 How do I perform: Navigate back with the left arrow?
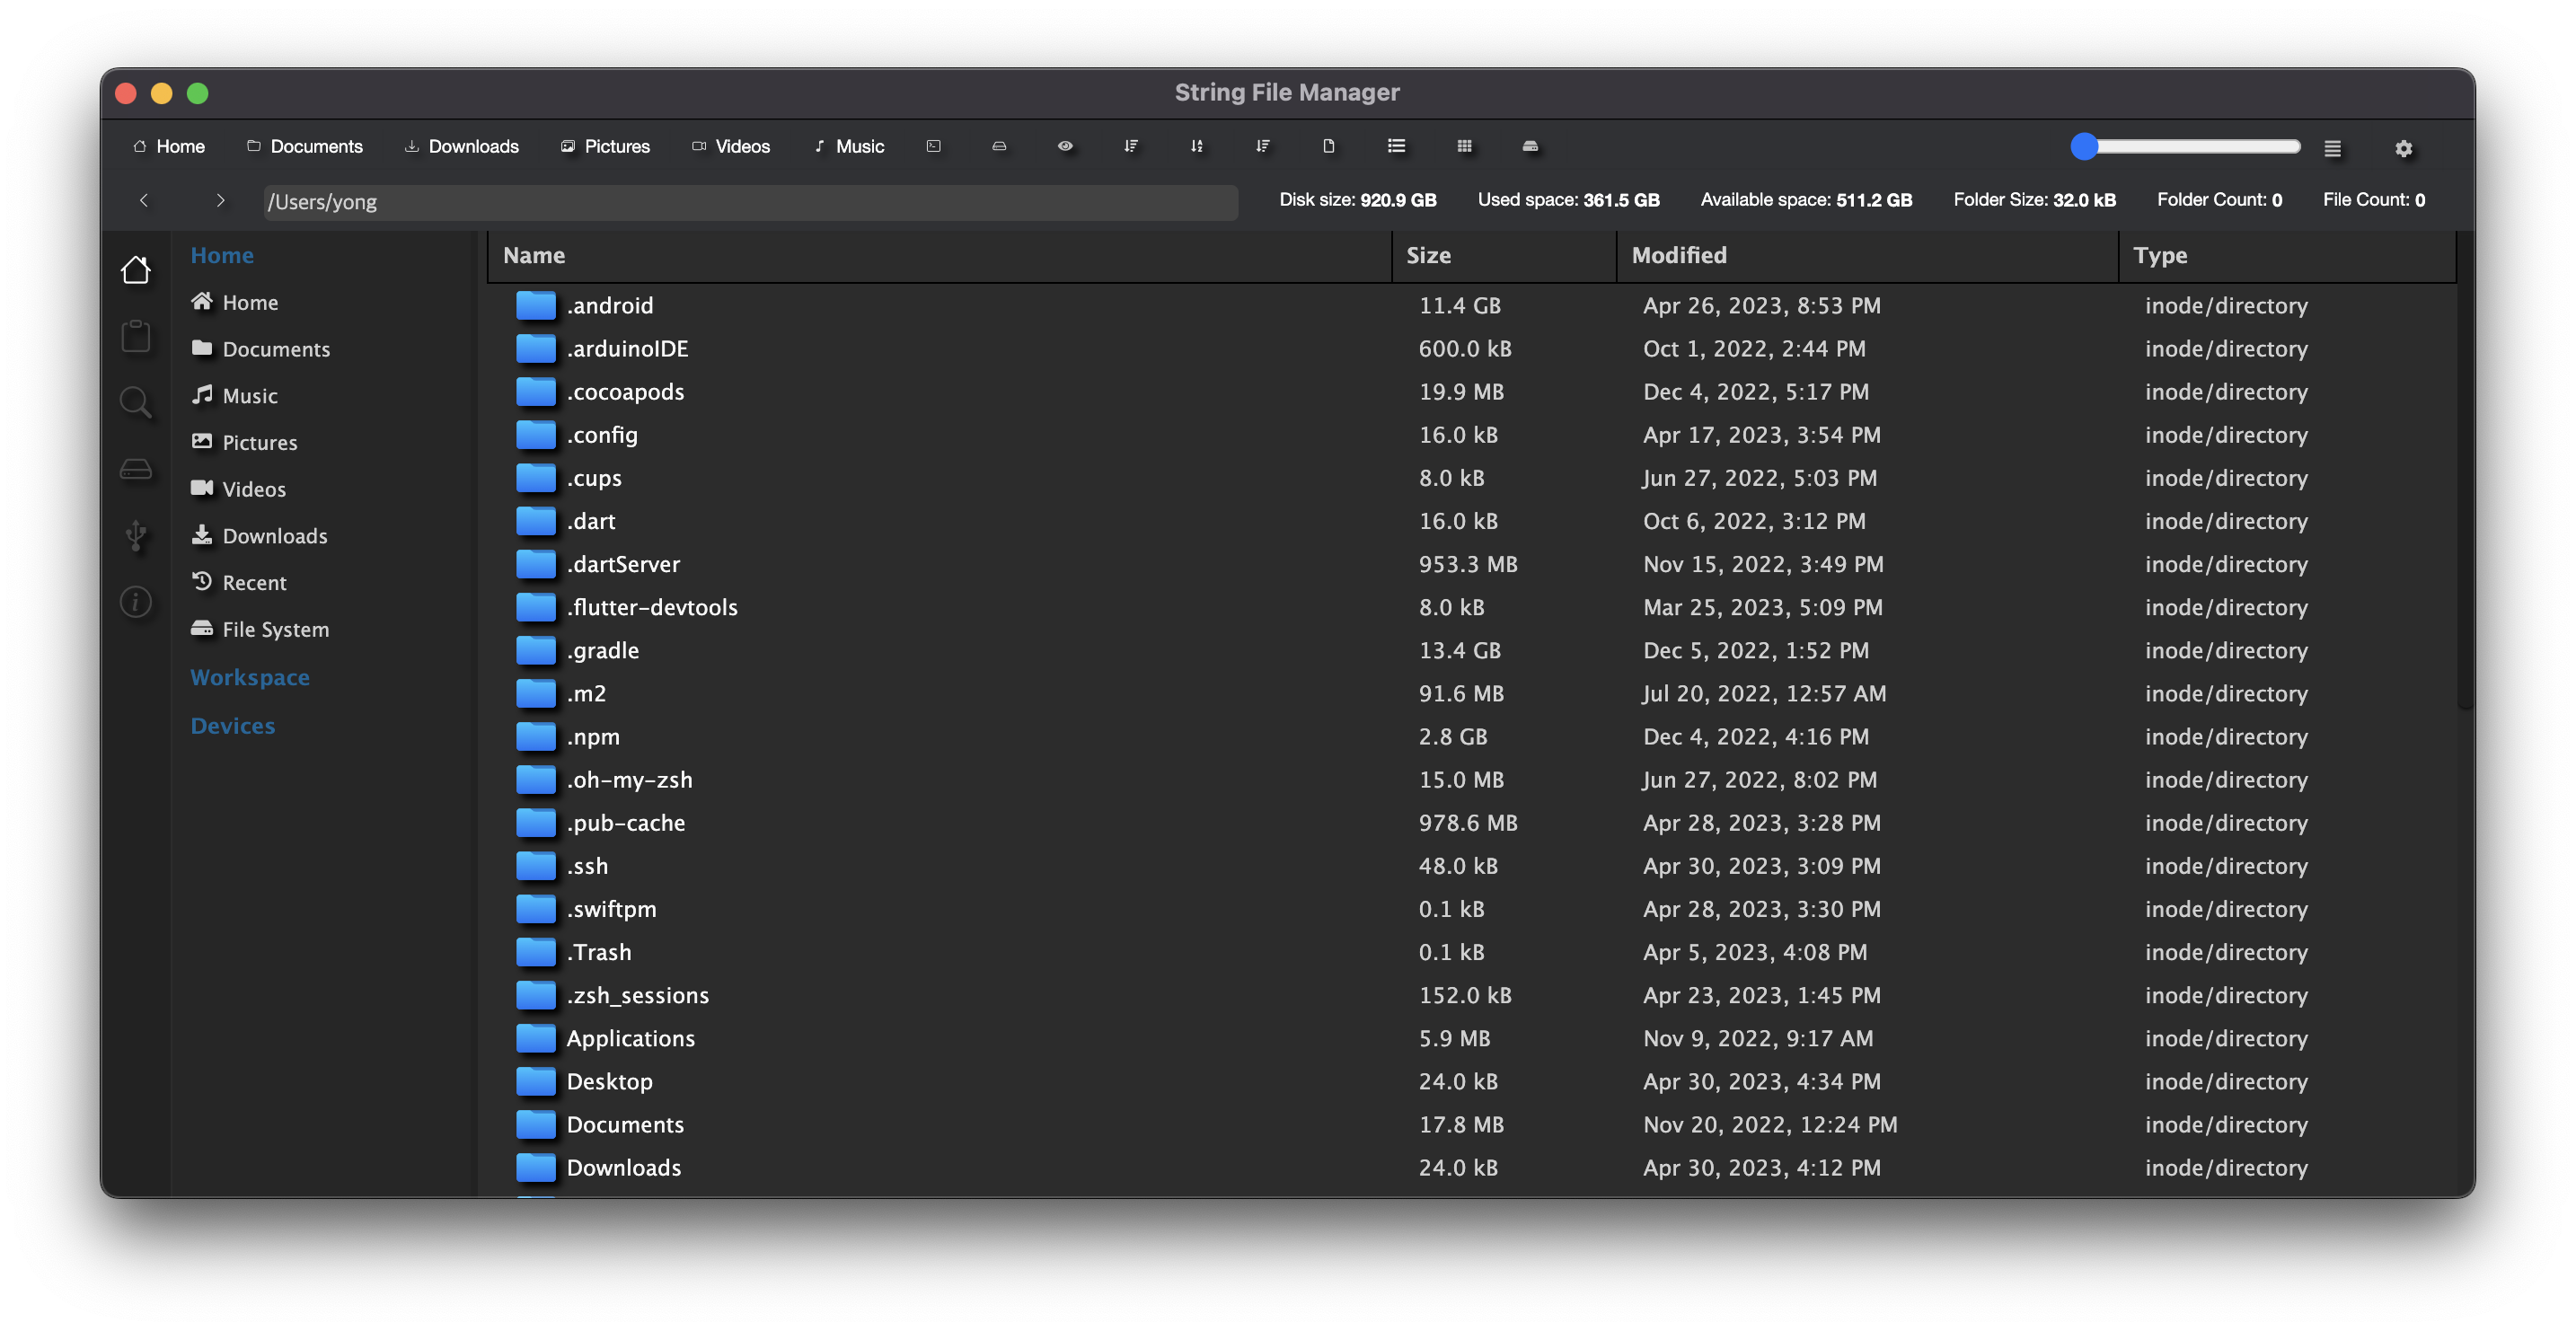pos(144,201)
